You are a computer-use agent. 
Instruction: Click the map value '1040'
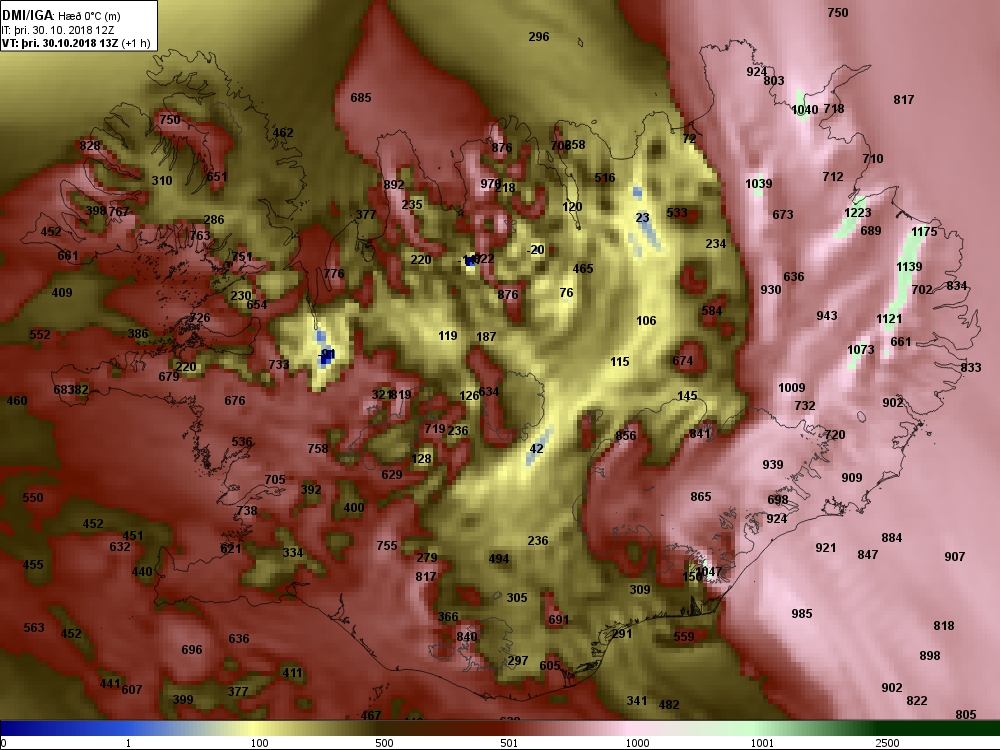(804, 110)
